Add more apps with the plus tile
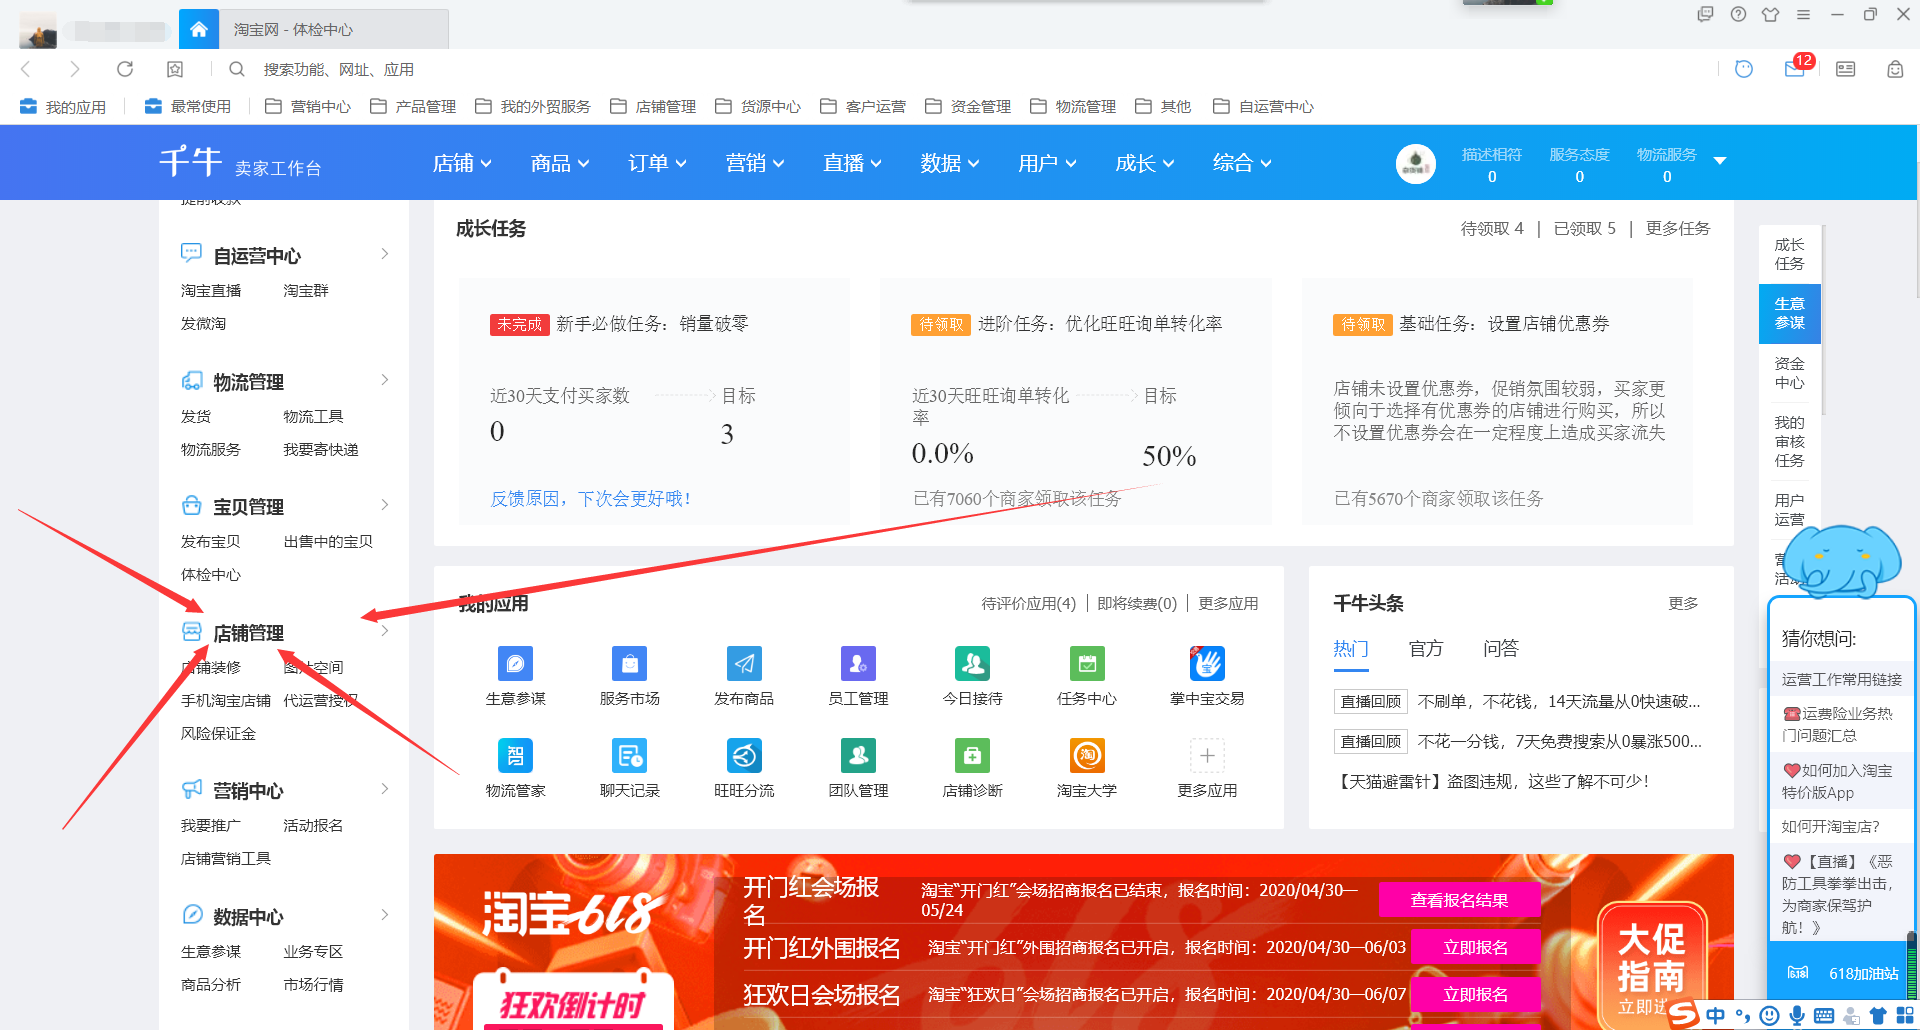 pos(1207,756)
